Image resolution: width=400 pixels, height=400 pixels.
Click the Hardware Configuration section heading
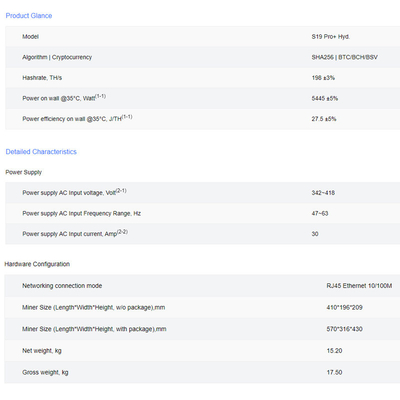click(37, 264)
